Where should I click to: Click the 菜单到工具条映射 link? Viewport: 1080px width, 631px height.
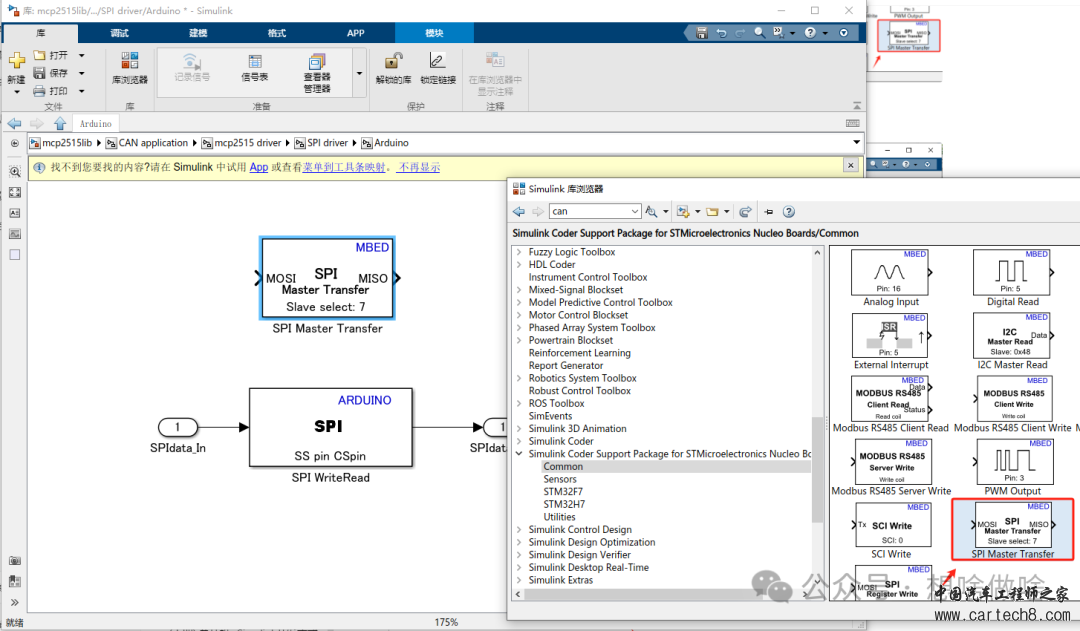[344, 167]
